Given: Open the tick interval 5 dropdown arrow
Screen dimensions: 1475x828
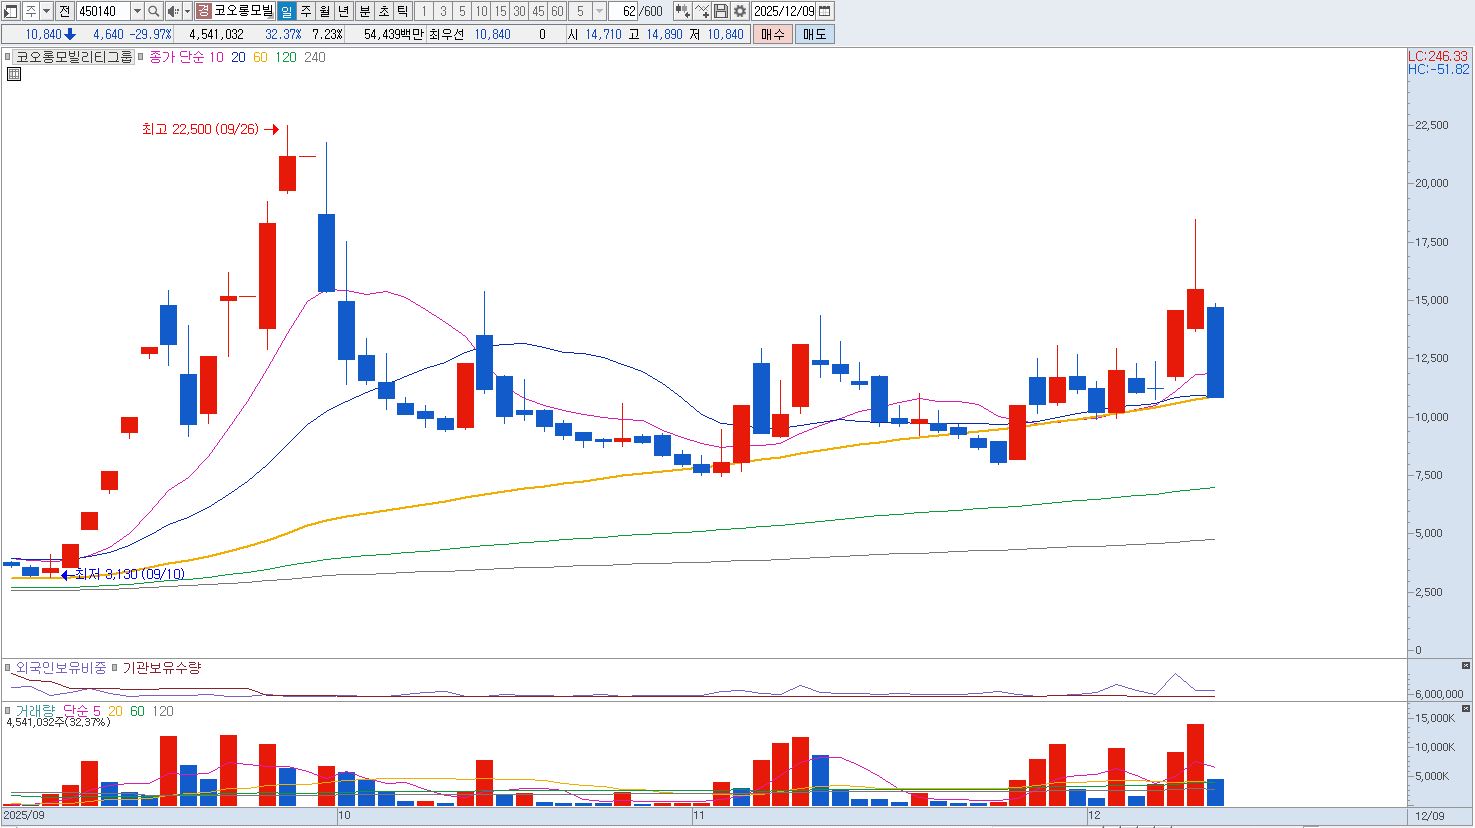Looking at the screenshot, I should 599,11.
